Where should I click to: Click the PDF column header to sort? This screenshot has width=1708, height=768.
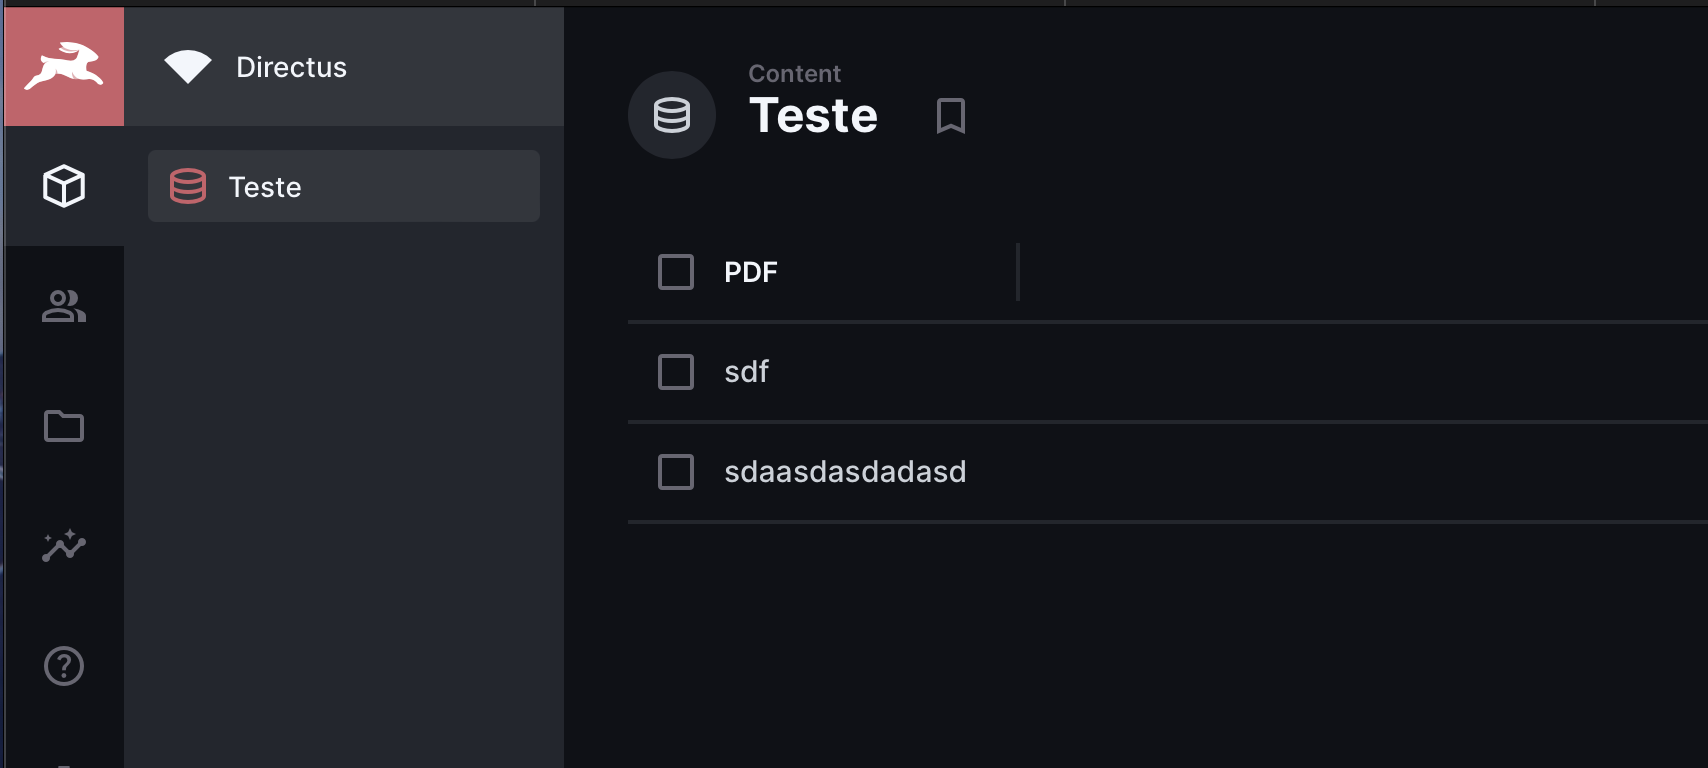click(751, 272)
